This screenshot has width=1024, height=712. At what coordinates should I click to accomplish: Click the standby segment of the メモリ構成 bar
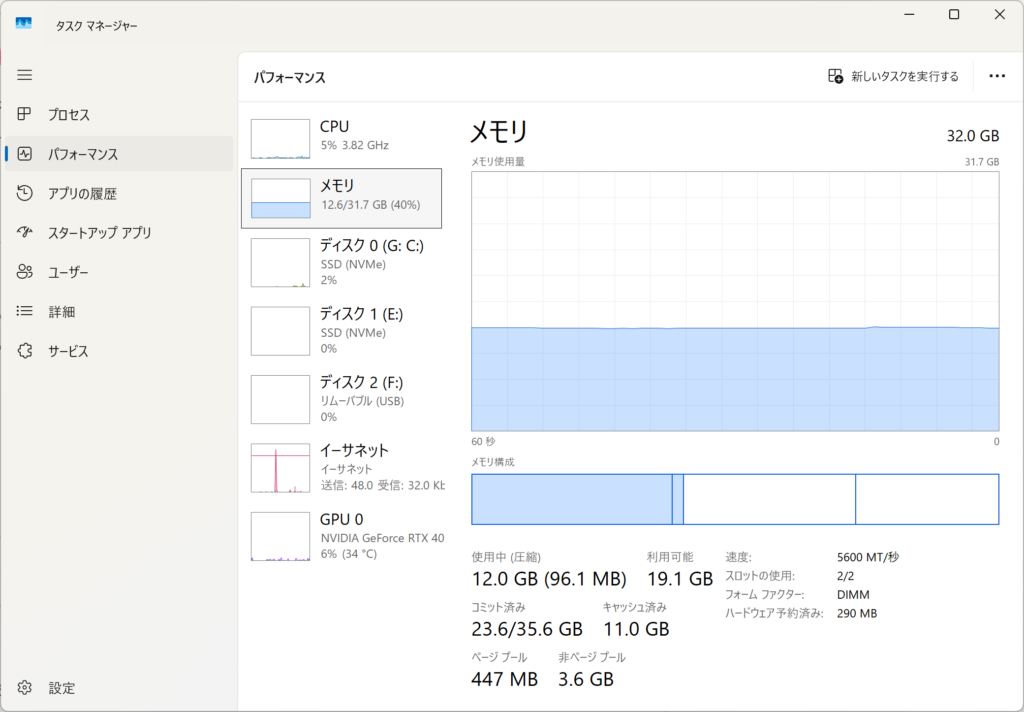pyautogui.click(x=769, y=499)
